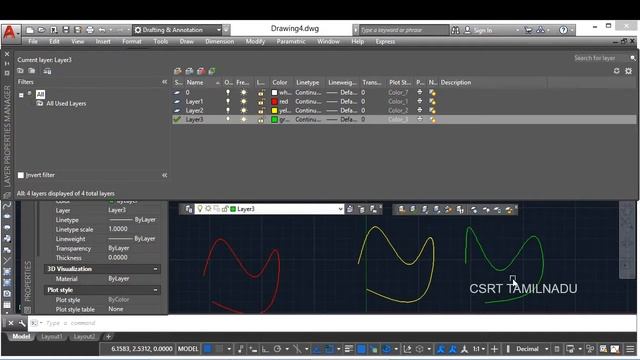Viewport: 640px width, 360px height.
Task: Collapse the Plot style section
Action: point(156,290)
